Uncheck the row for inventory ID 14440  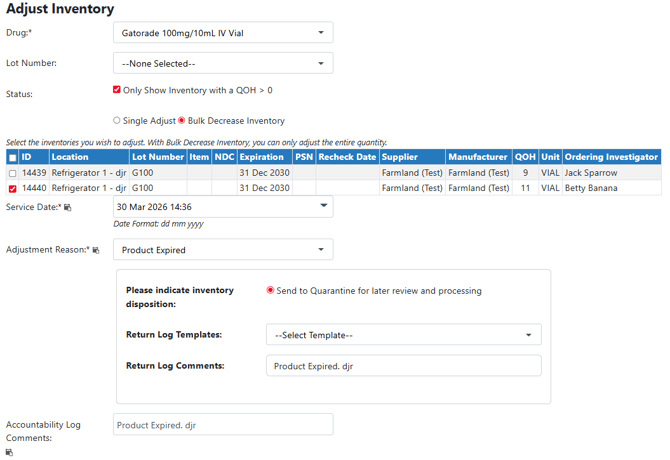(x=13, y=188)
